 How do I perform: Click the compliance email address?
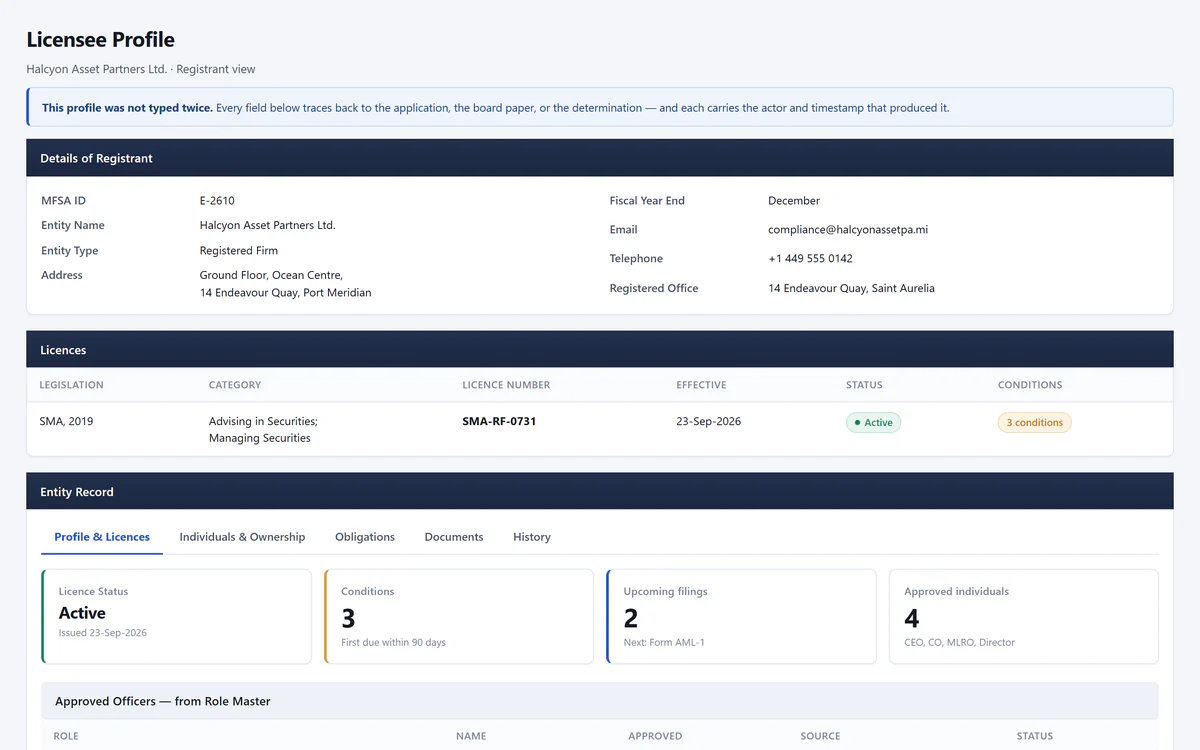tap(848, 230)
